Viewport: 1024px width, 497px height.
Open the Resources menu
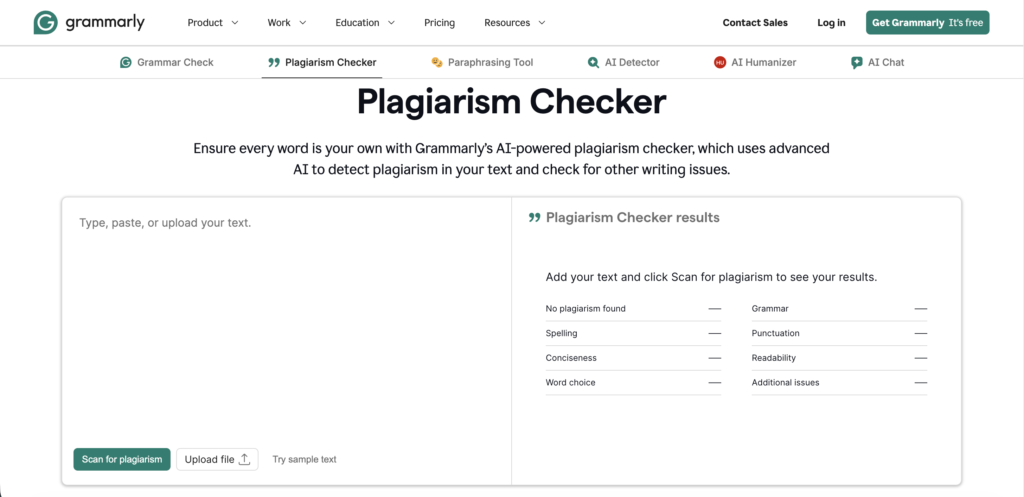515,23
